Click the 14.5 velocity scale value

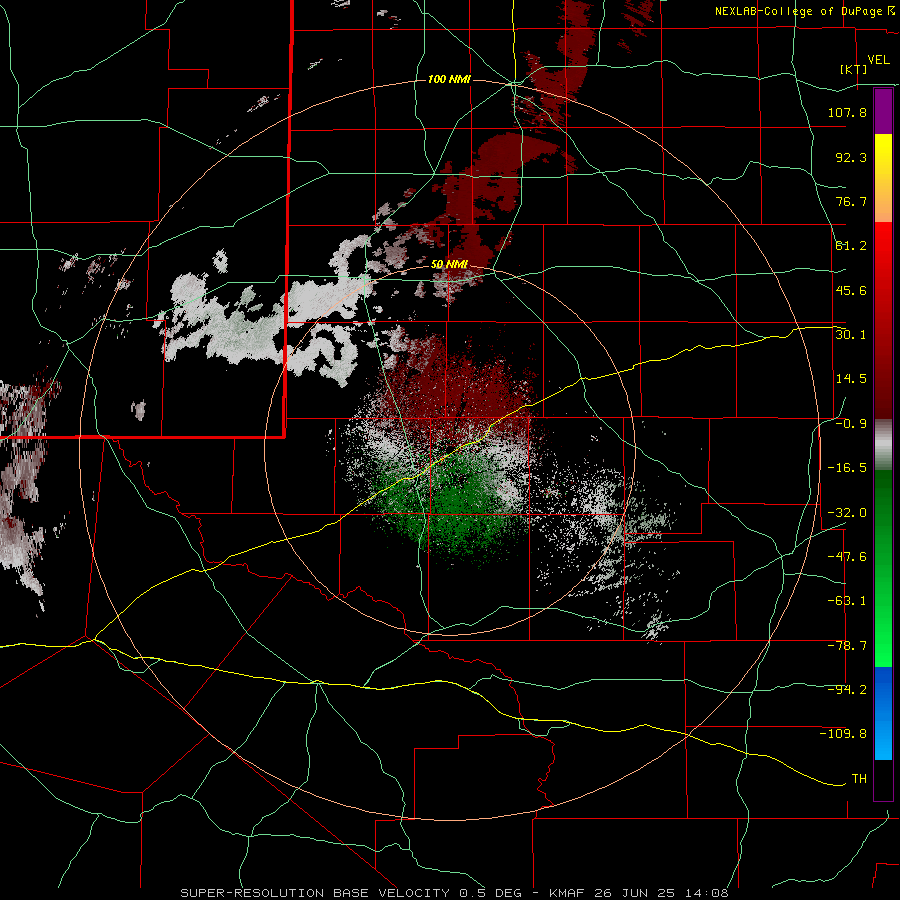point(851,379)
